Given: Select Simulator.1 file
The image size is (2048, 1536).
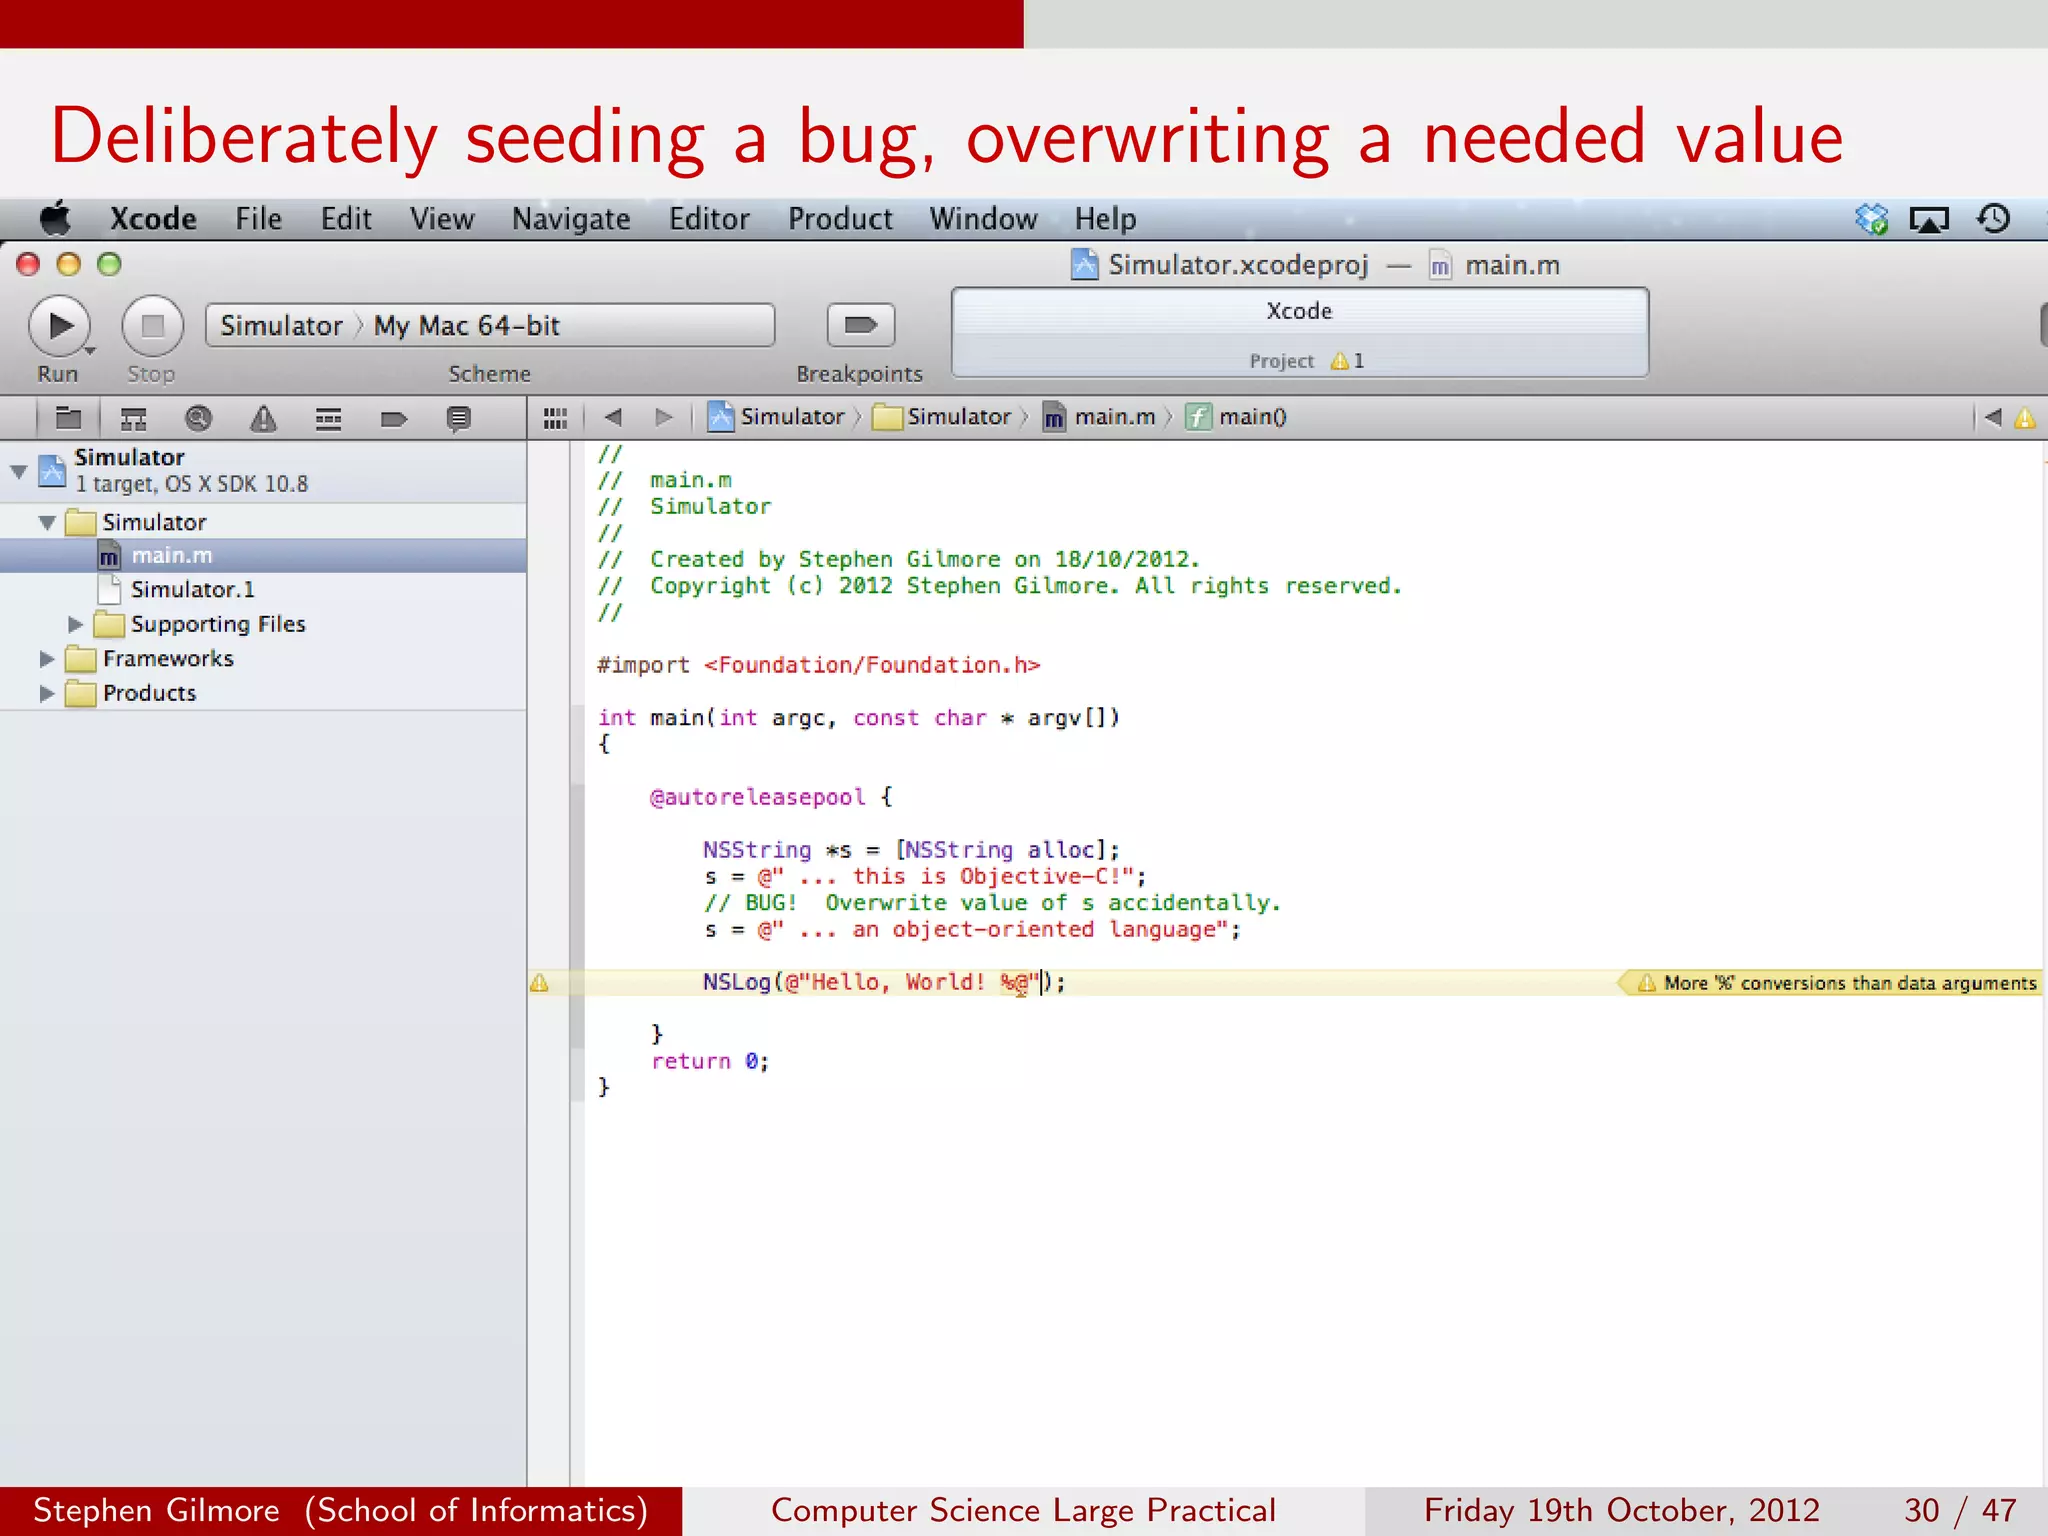Looking at the screenshot, I should [263, 589].
